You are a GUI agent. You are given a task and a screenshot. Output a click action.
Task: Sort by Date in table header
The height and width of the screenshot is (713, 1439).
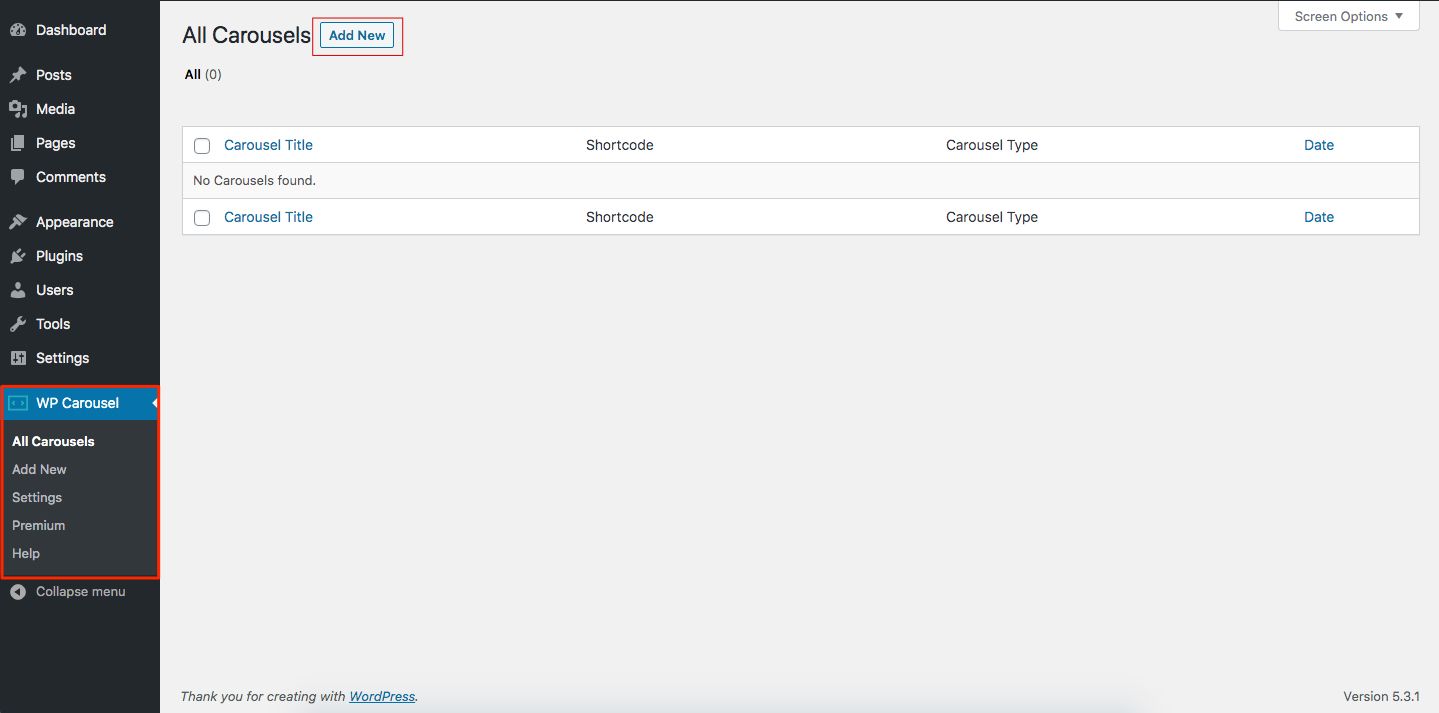pyautogui.click(x=1319, y=145)
